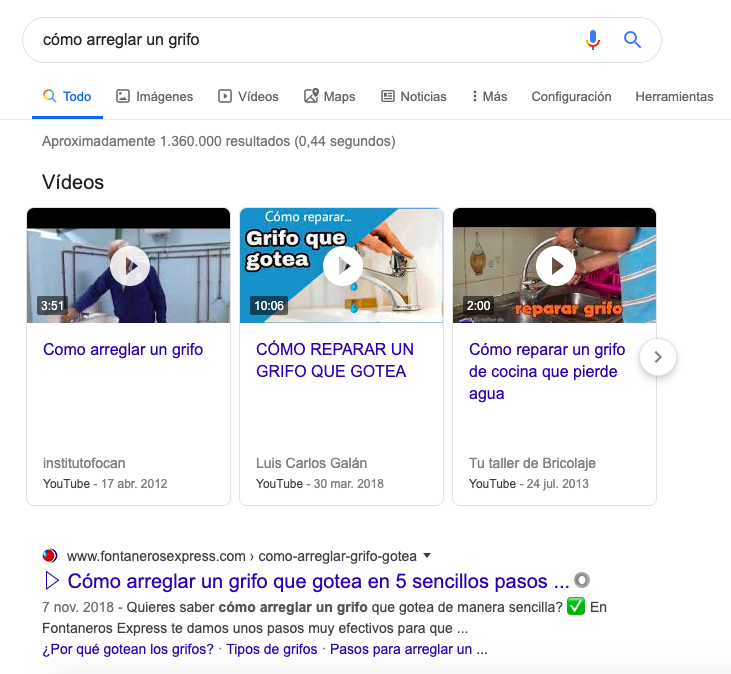Viewport: 731px width, 674px height.
Task: Click the next arrow in videos carousel
Action: 657,357
